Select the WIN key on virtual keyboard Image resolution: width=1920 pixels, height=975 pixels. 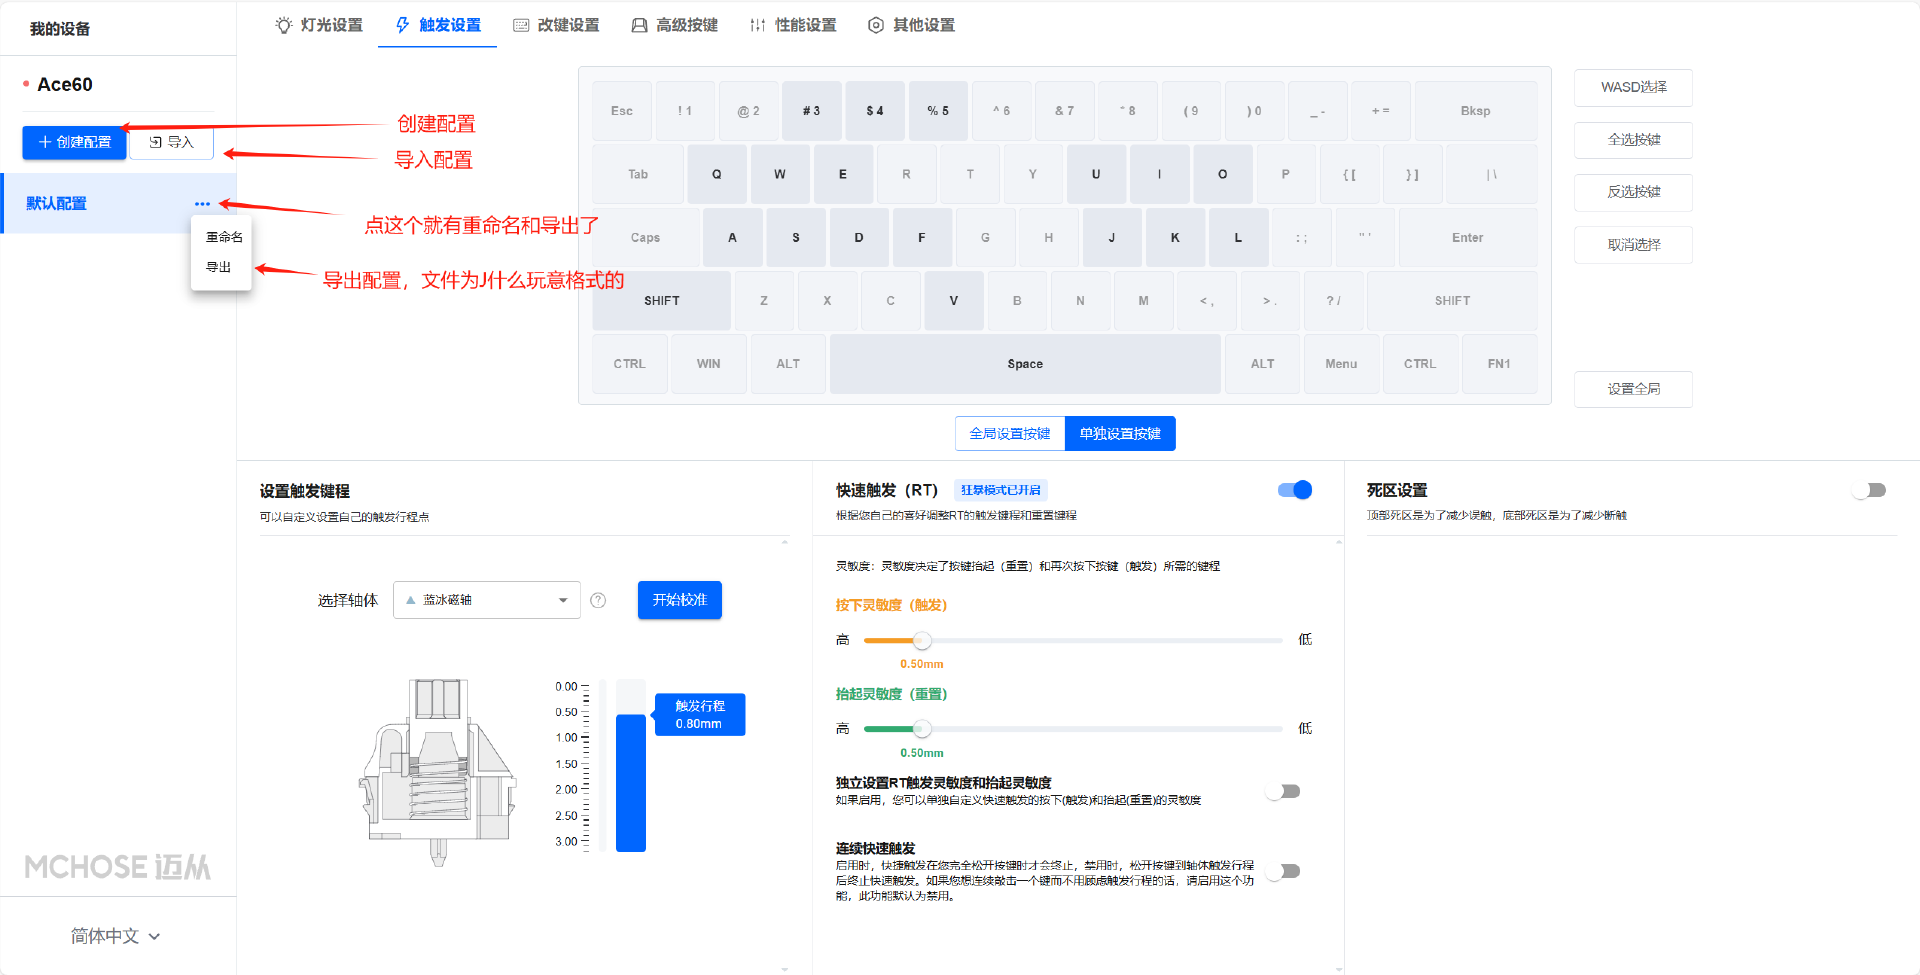(x=709, y=364)
